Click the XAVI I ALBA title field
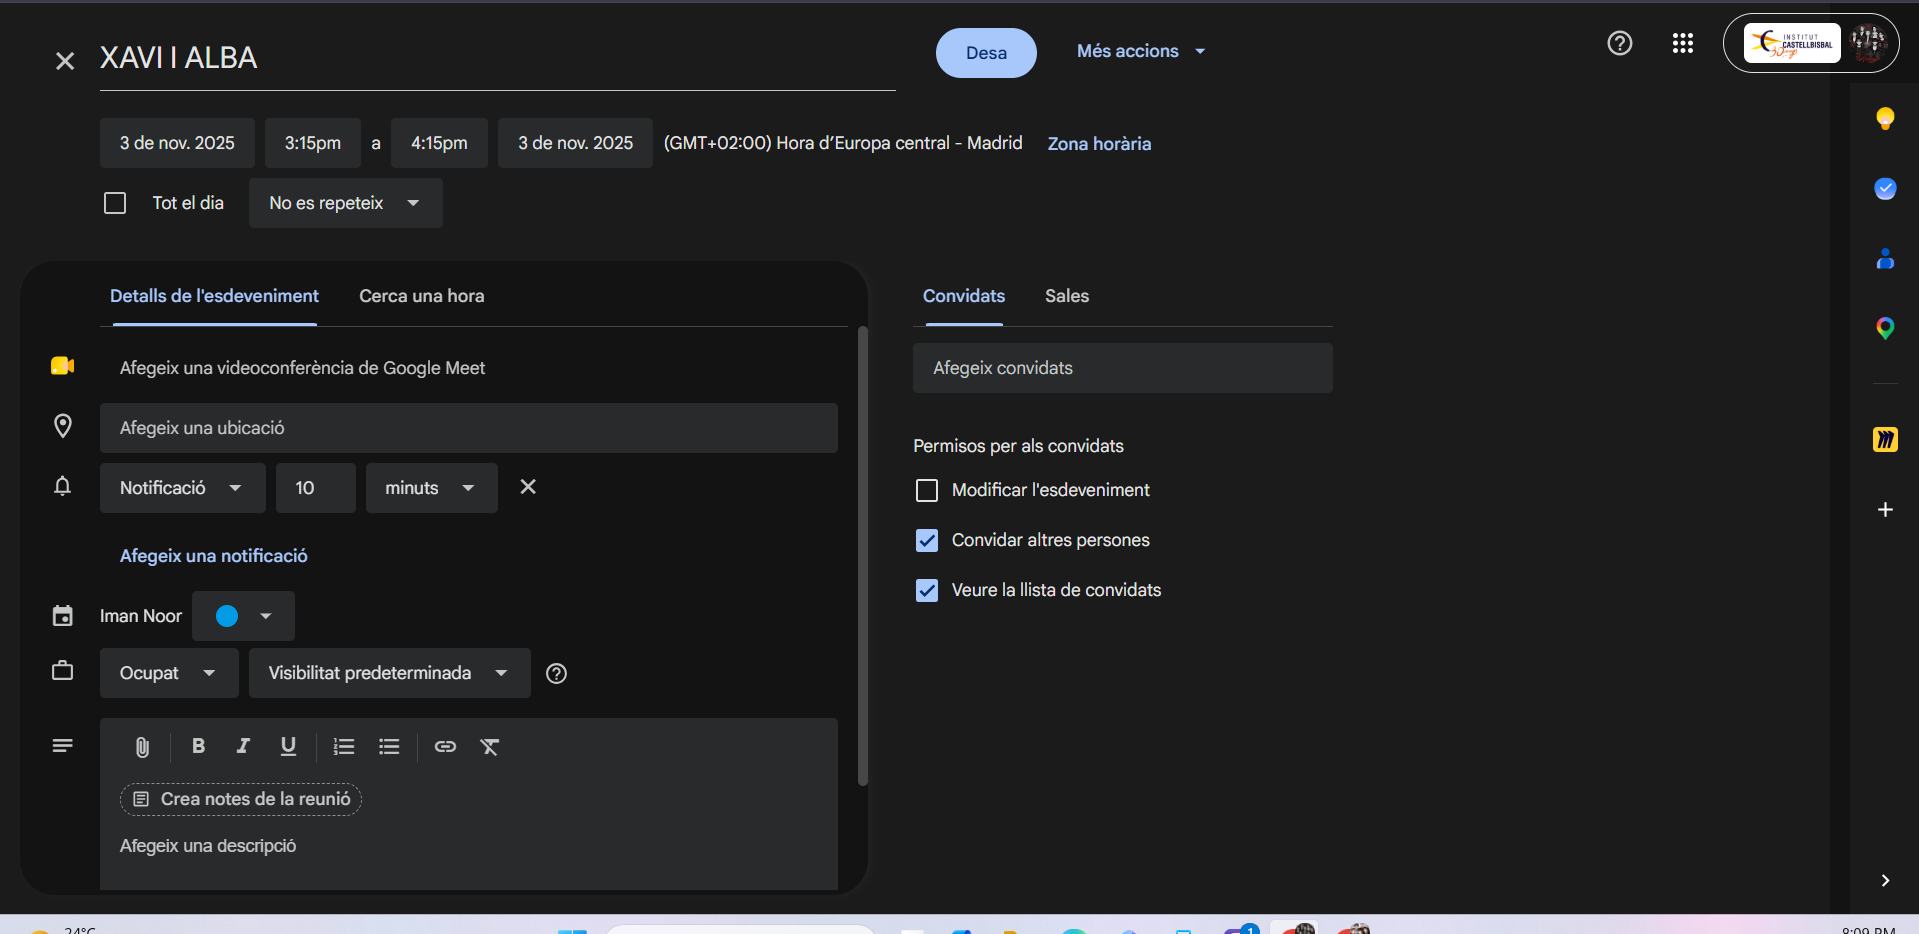The width and height of the screenshot is (1919, 934). click(x=497, y=59)
